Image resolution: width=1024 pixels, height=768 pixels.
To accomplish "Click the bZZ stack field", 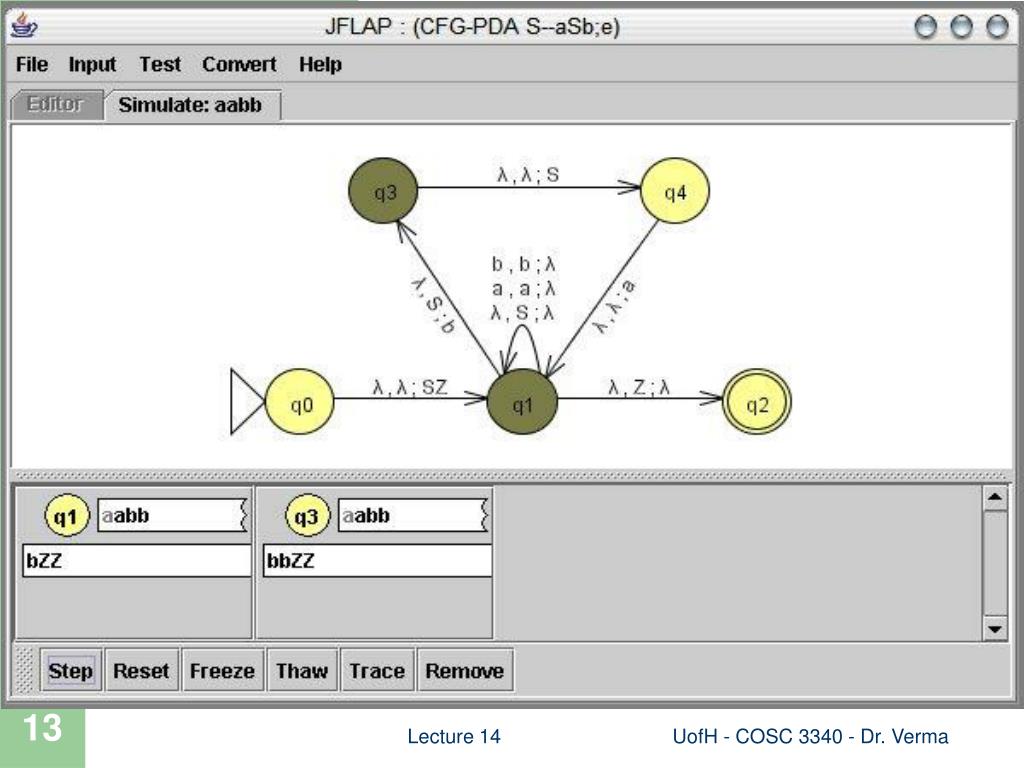I will tap(136, 560).
